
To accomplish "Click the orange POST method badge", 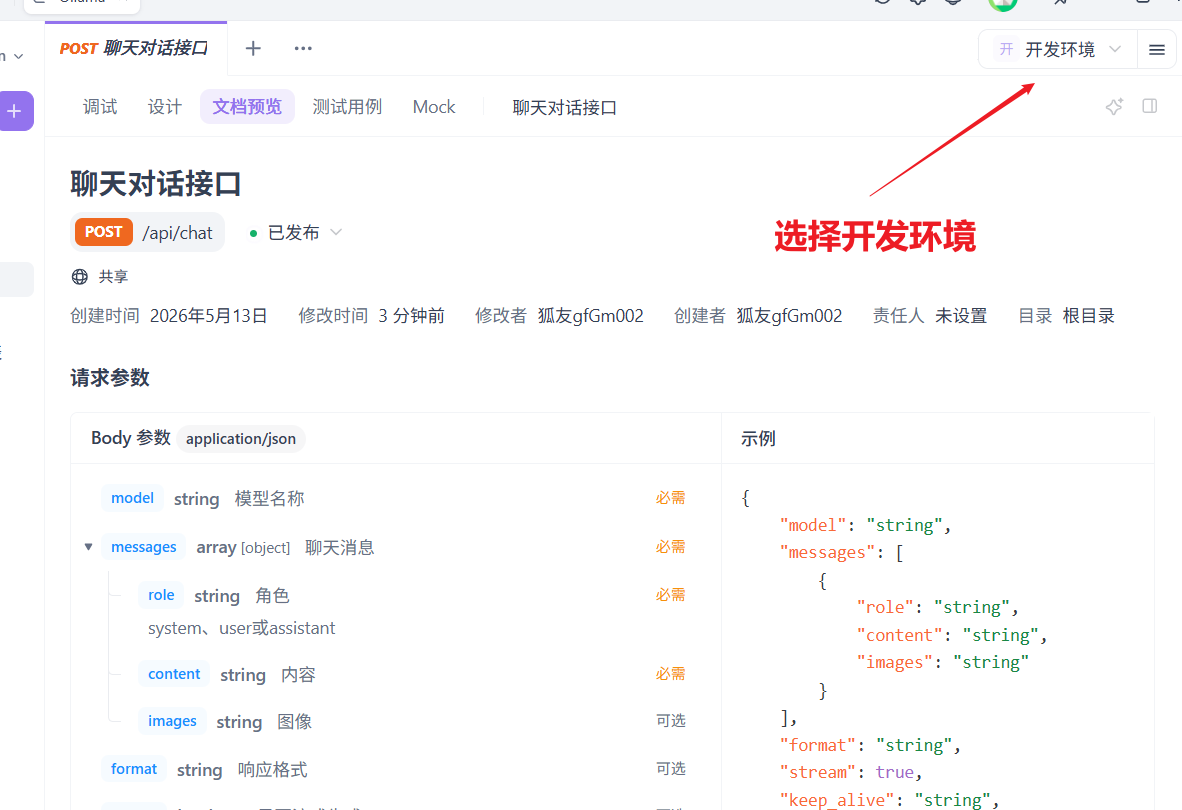I will tap(103, 232).
